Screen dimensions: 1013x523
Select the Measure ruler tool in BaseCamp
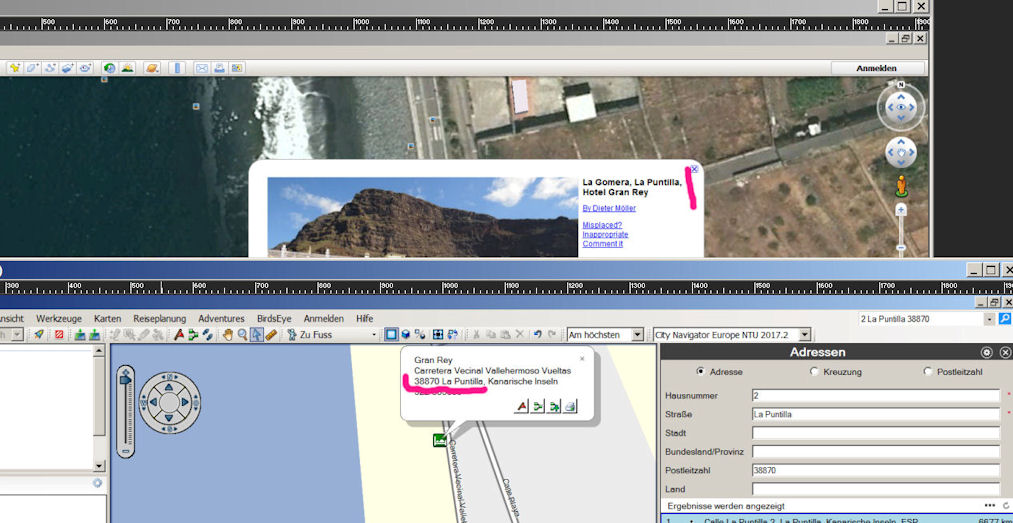[271, 334]
